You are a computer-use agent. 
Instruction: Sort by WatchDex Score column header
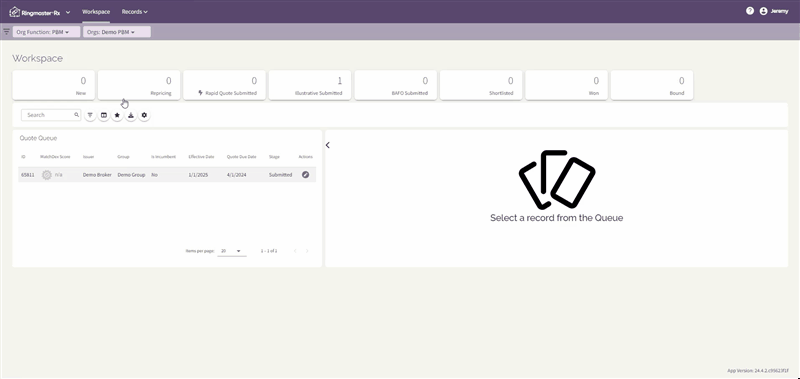coord(55,157)
